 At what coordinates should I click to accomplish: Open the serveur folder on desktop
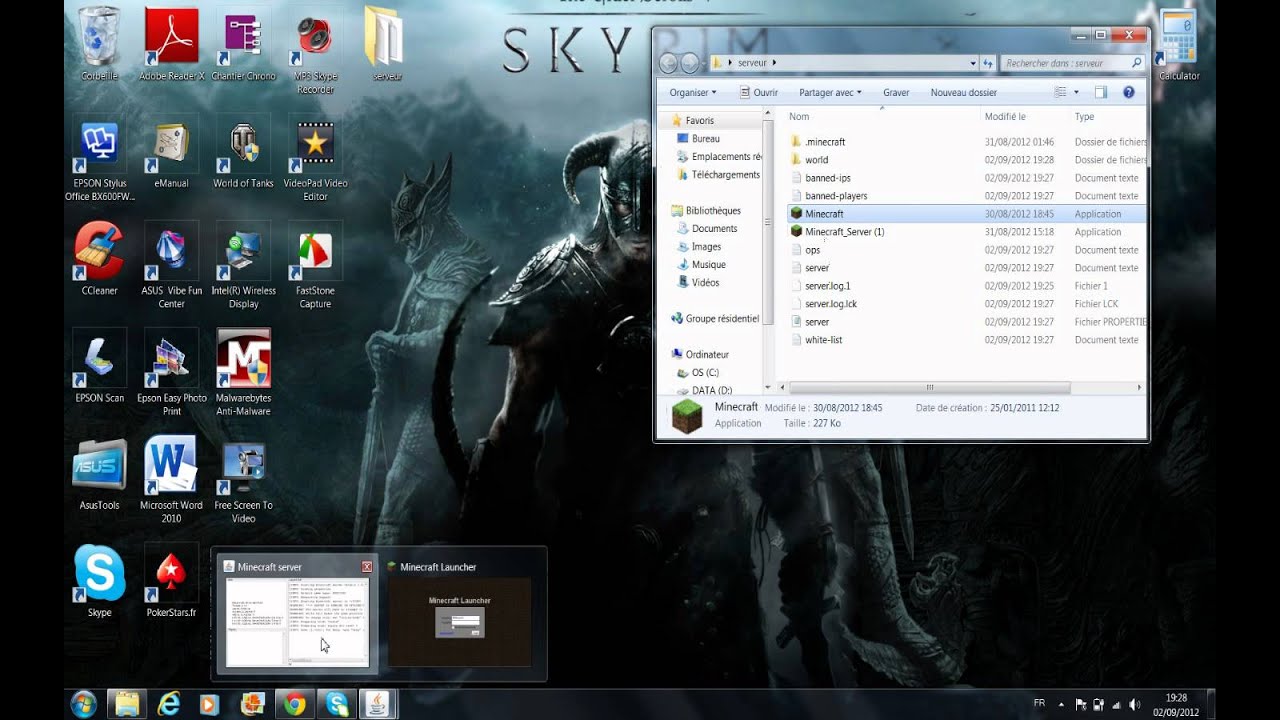pos(387,42)
